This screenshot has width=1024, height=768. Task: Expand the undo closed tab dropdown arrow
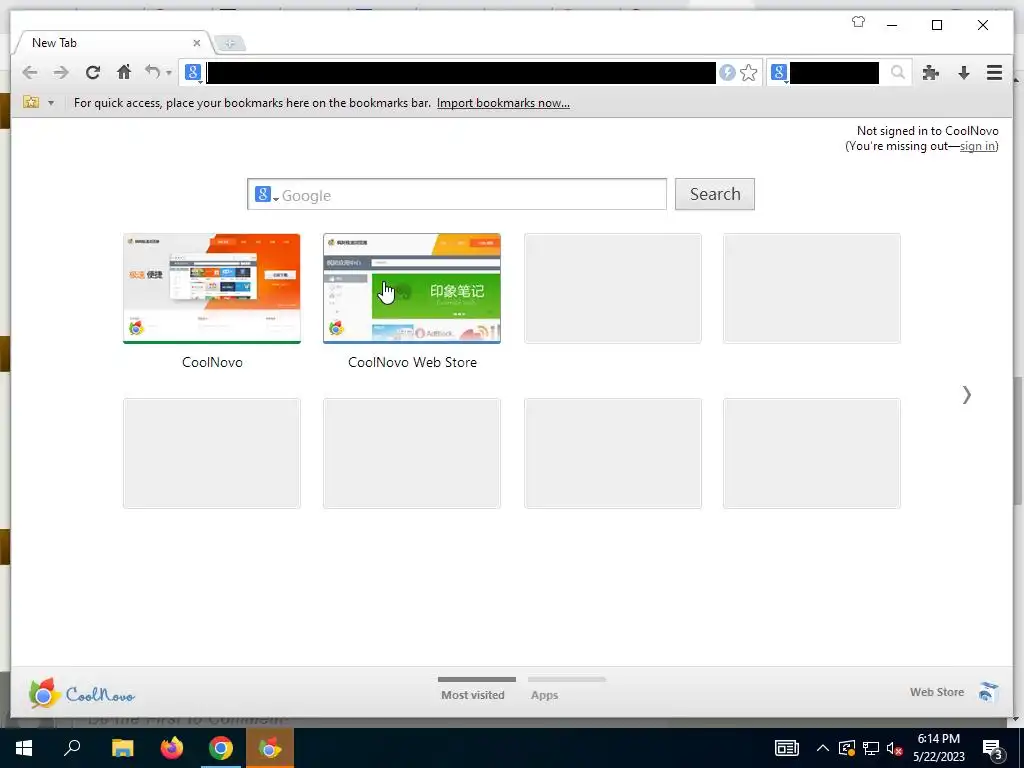tap(168, 73)
